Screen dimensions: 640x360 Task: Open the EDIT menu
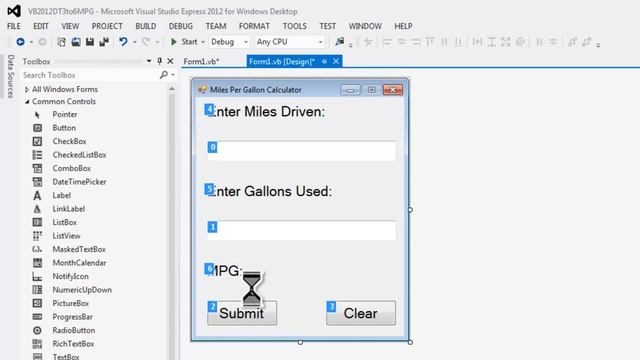(40, 26)
